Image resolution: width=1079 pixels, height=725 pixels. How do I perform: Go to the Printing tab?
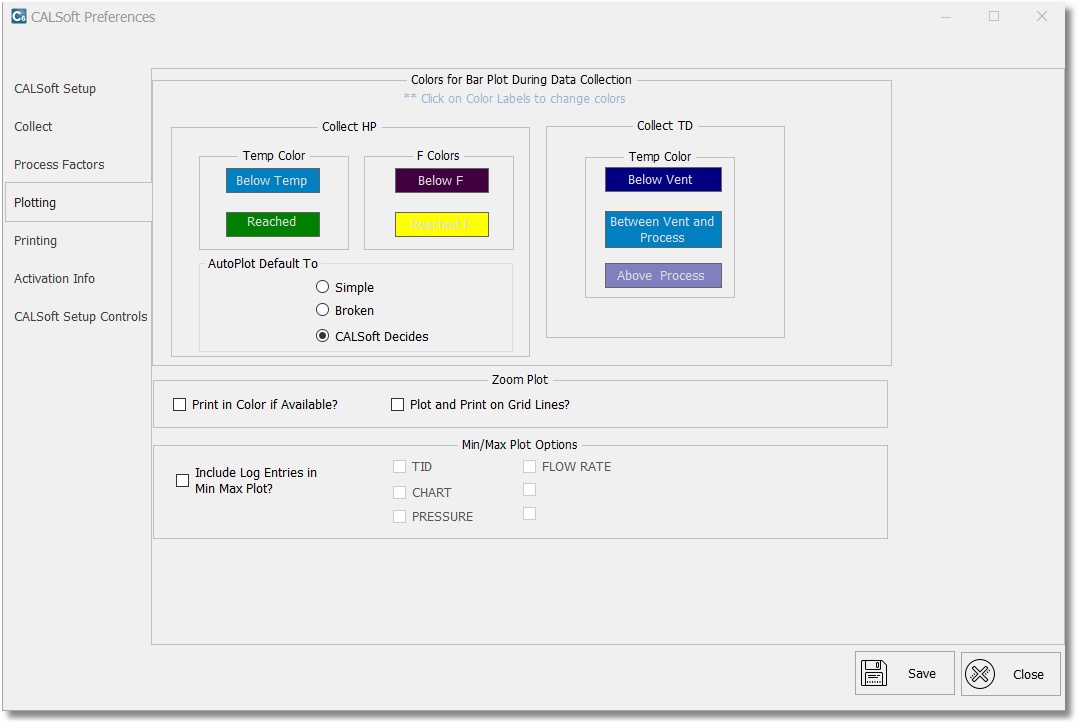click(35, 241)
